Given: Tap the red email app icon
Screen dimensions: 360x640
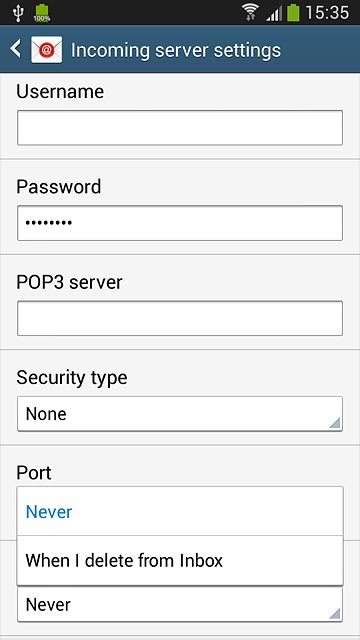Looking at the screenshot, I should coord(47,50).
